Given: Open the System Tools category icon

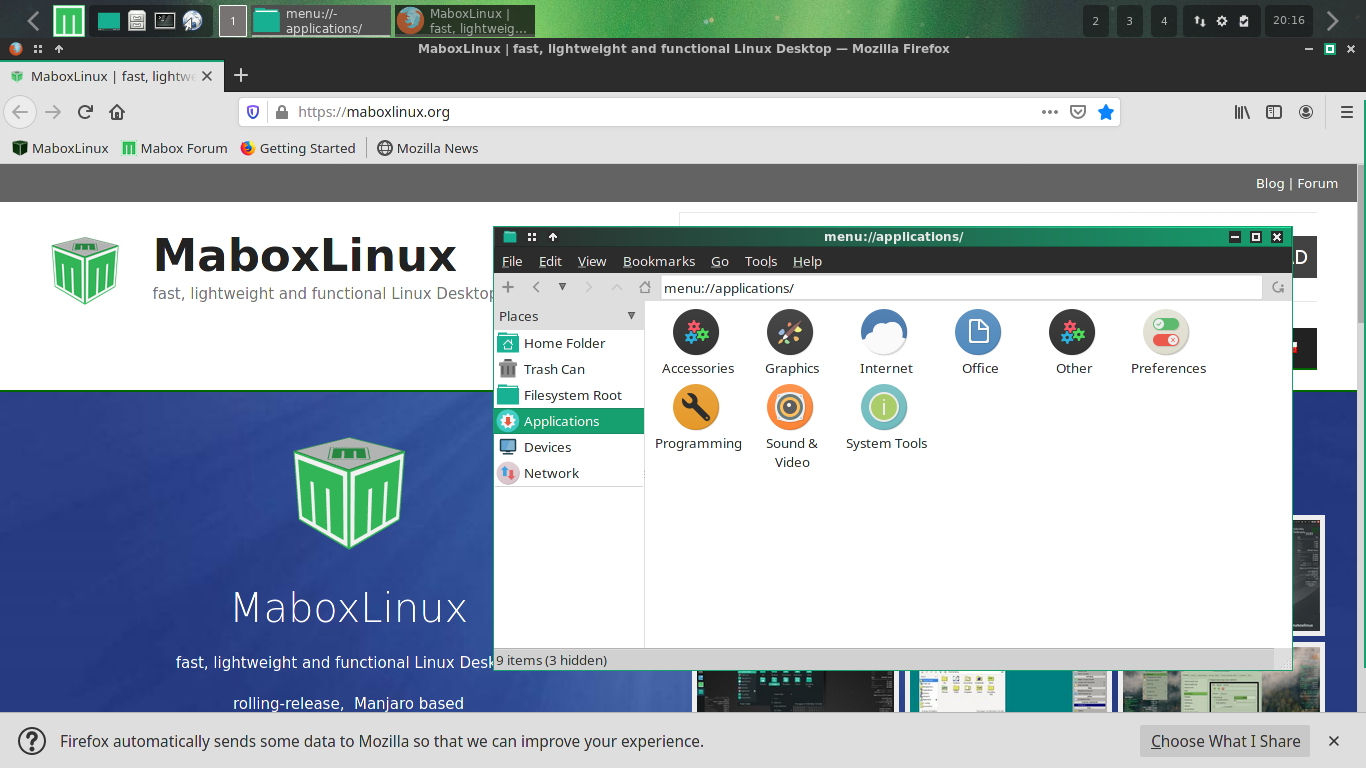Looking at the screenshot, I should point(884,407).
